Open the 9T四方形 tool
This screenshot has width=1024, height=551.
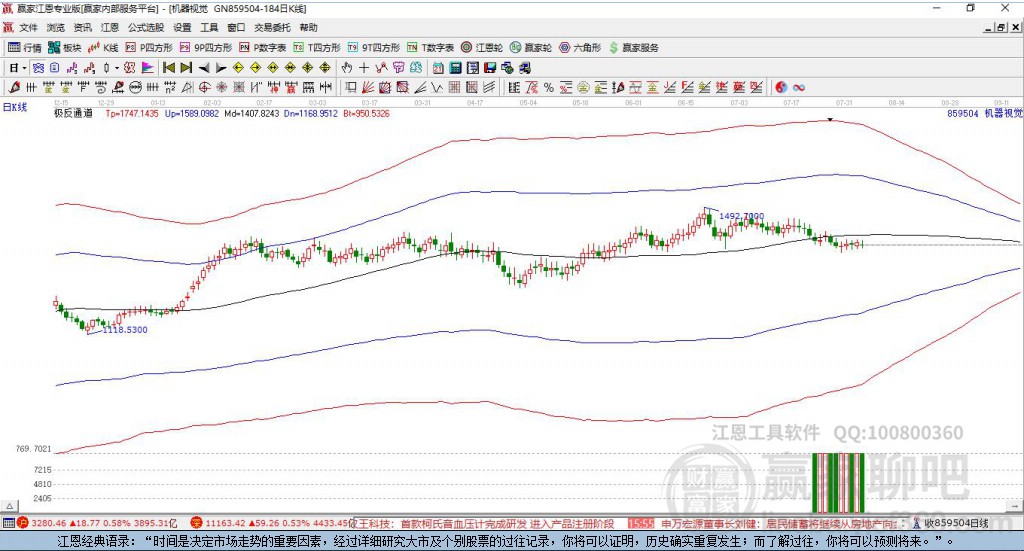(374, 48)
